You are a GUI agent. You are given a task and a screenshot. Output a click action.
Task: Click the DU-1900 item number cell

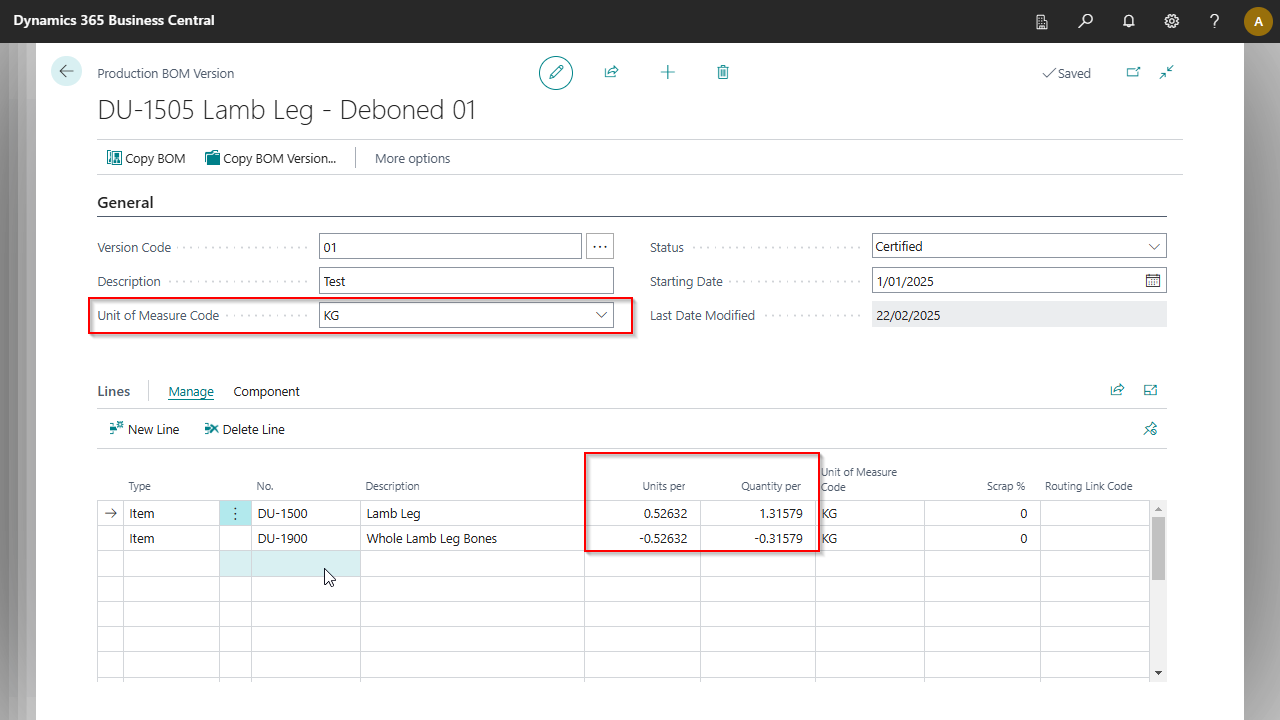[305, 538]
